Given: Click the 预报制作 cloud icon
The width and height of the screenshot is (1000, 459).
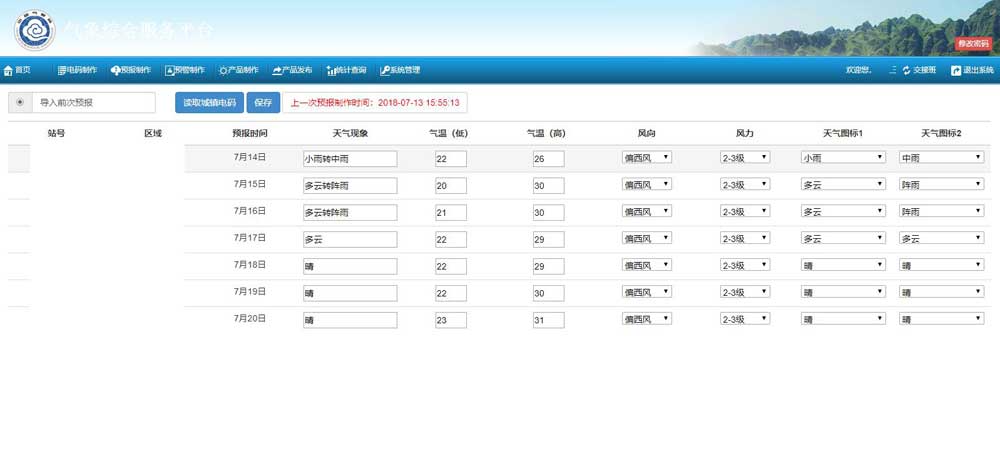Looking at the screenshot, I should tap(115, 71).
